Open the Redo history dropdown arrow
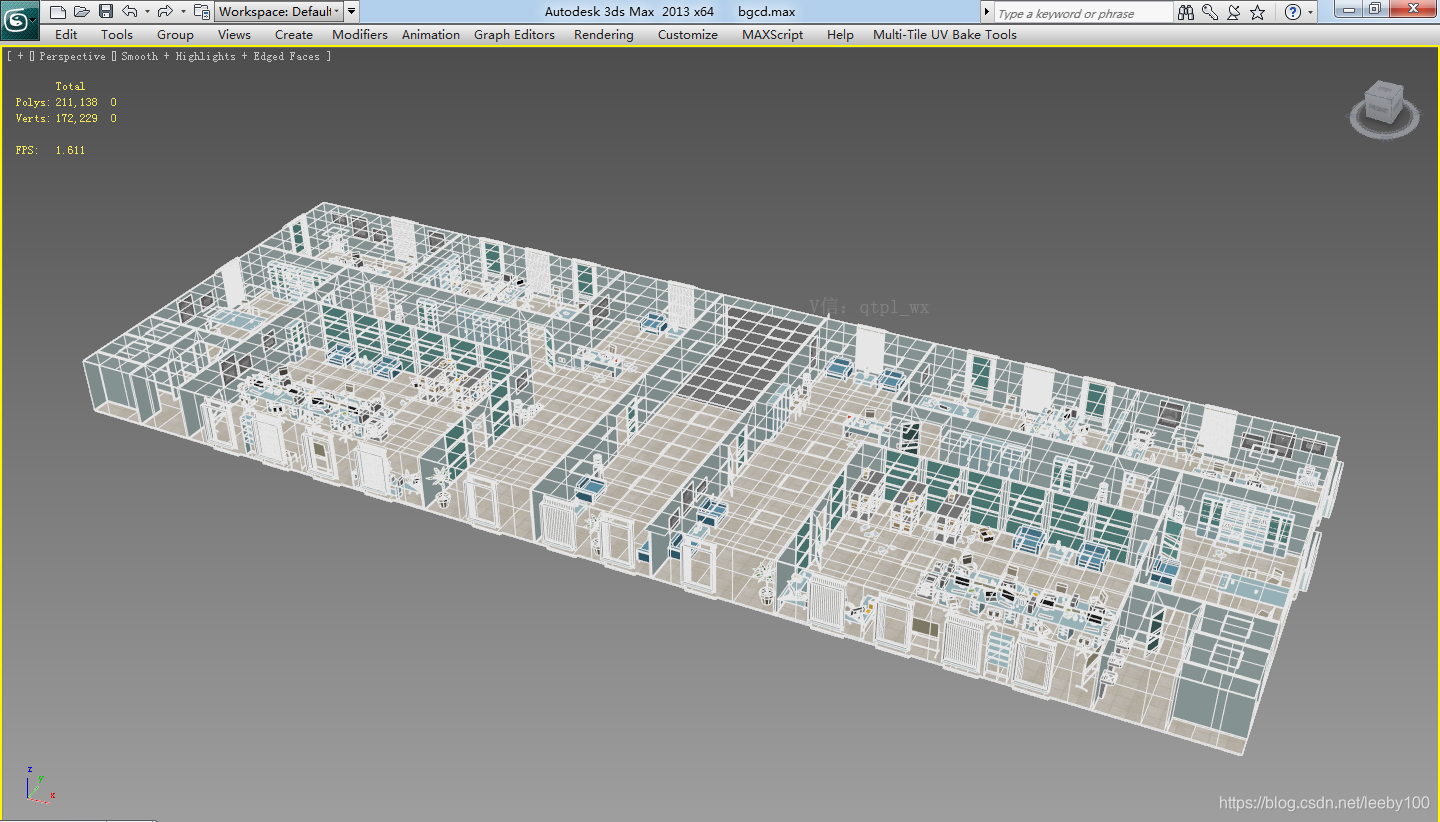 click(x=183, y=12)
